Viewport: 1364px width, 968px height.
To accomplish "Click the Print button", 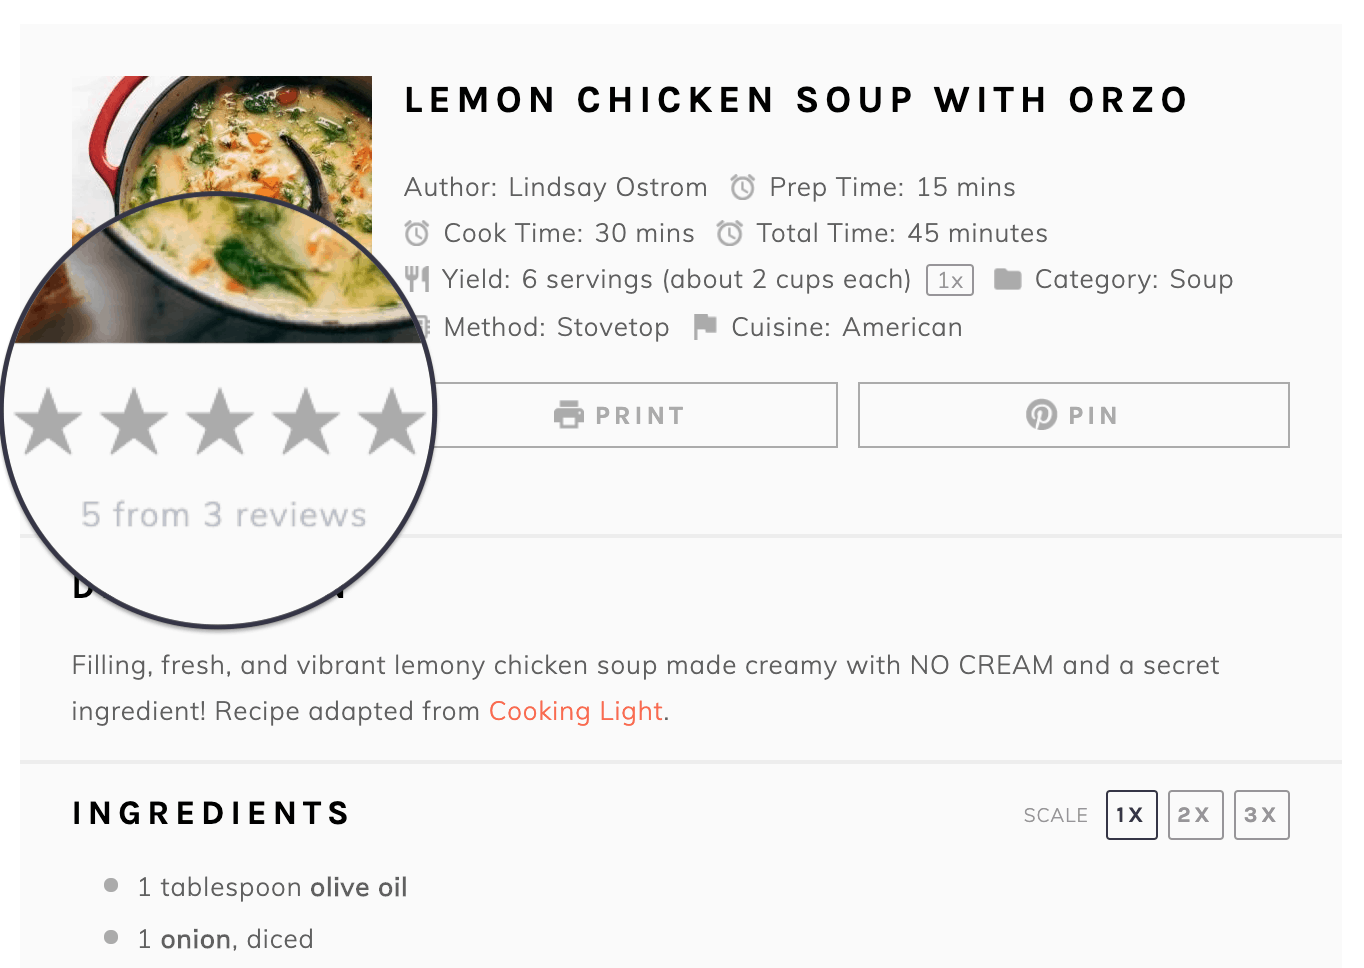I will (x=637, y=414).
